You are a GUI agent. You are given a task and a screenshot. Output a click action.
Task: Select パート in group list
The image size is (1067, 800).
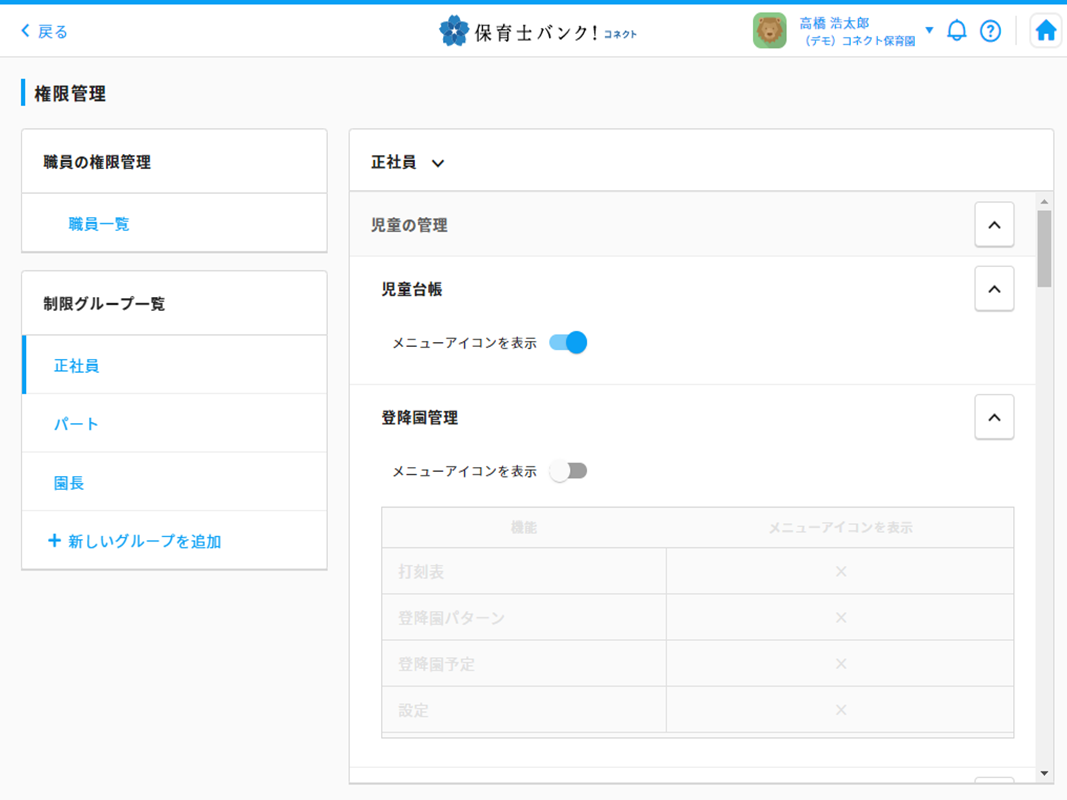[76, 424]
